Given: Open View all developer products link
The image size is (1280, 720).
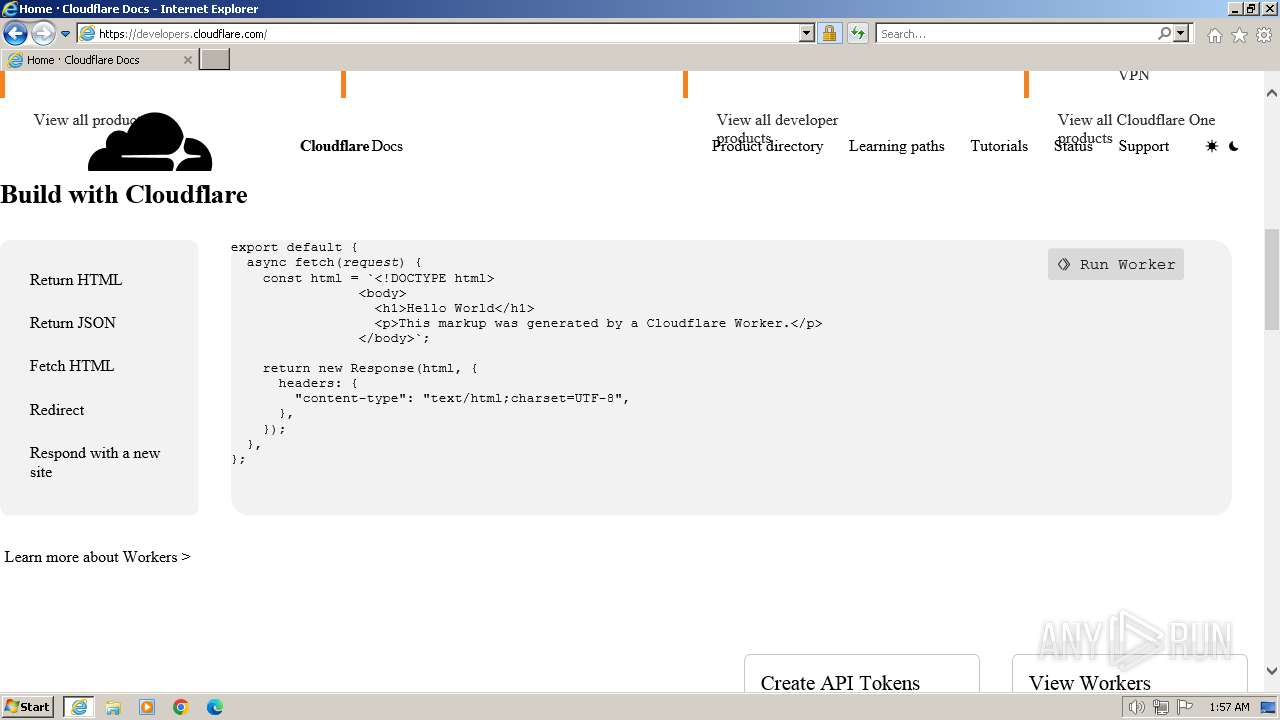Looking at the screenshot, I should (x=777, y=128).
